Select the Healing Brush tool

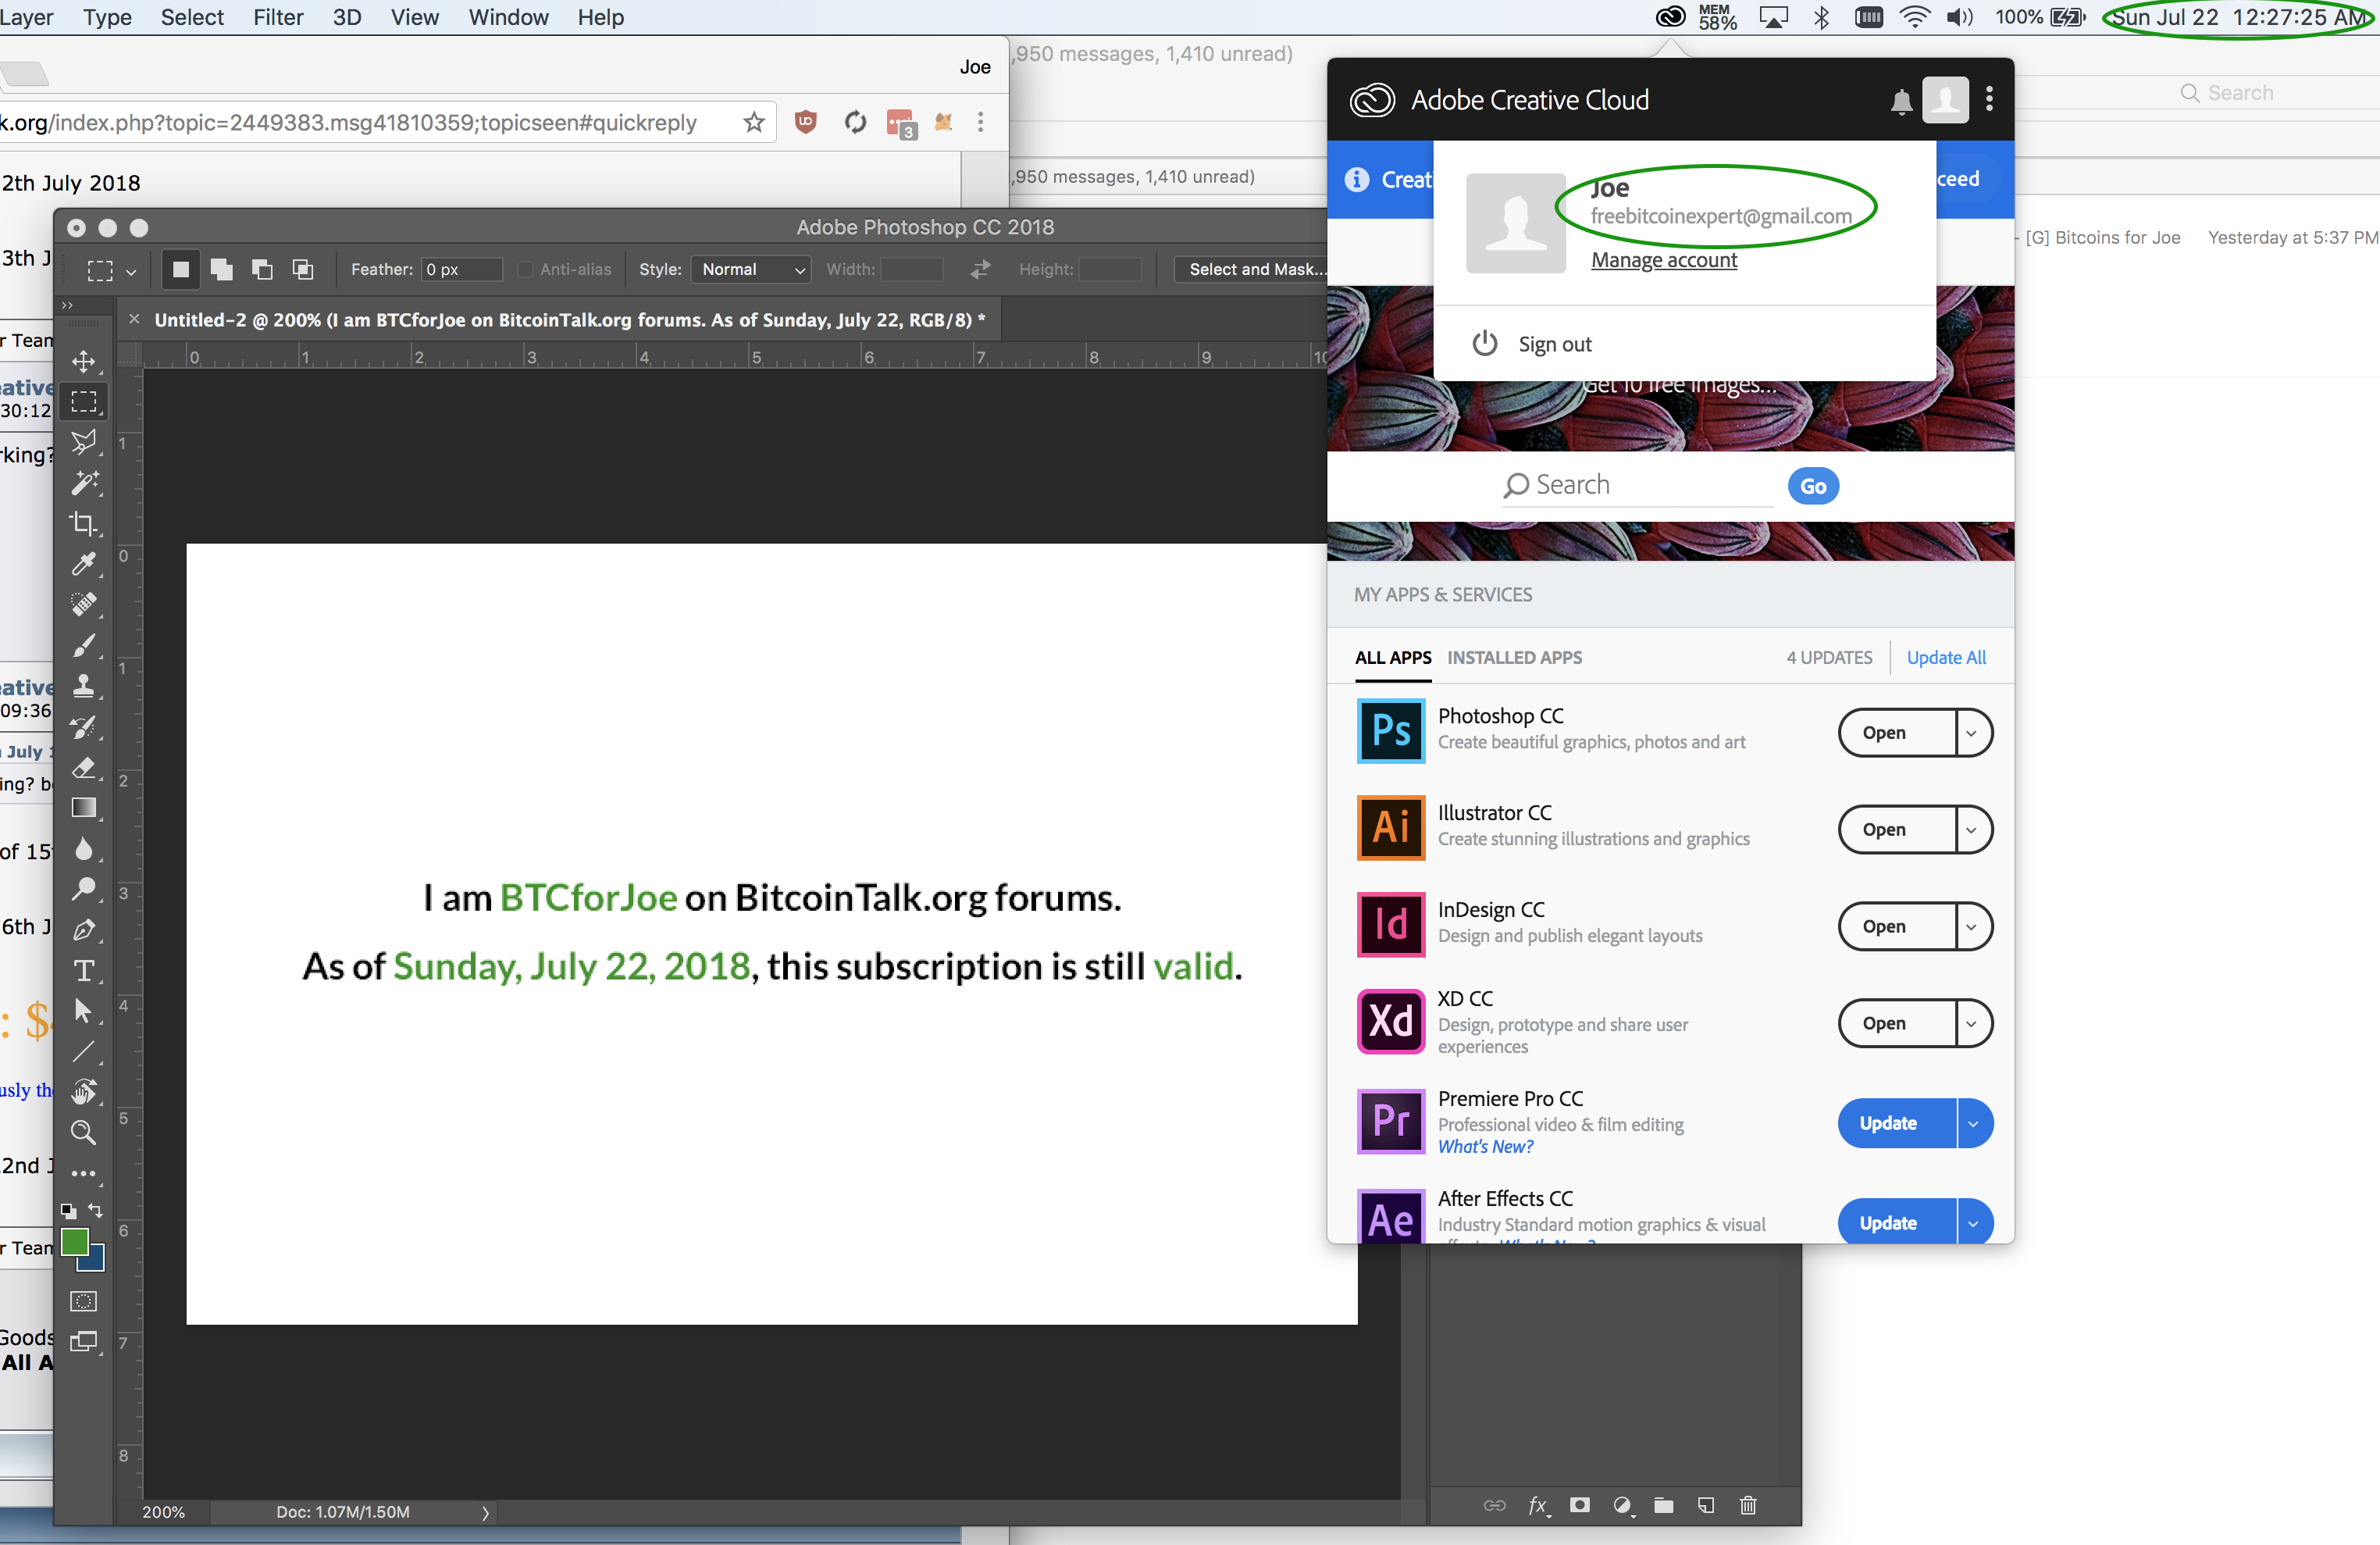click(x=84, y=605)
